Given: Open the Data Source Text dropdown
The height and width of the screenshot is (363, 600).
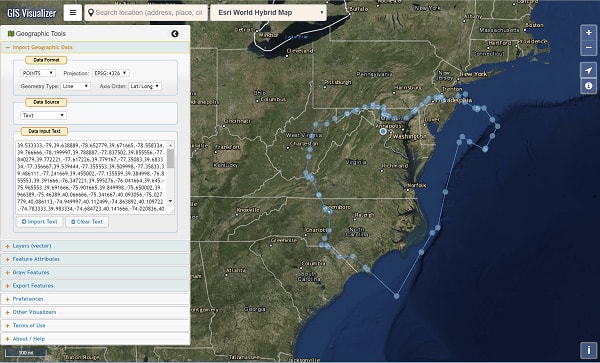Looking at the screenshot, I should pyautogui.click(x=43, y=115).
